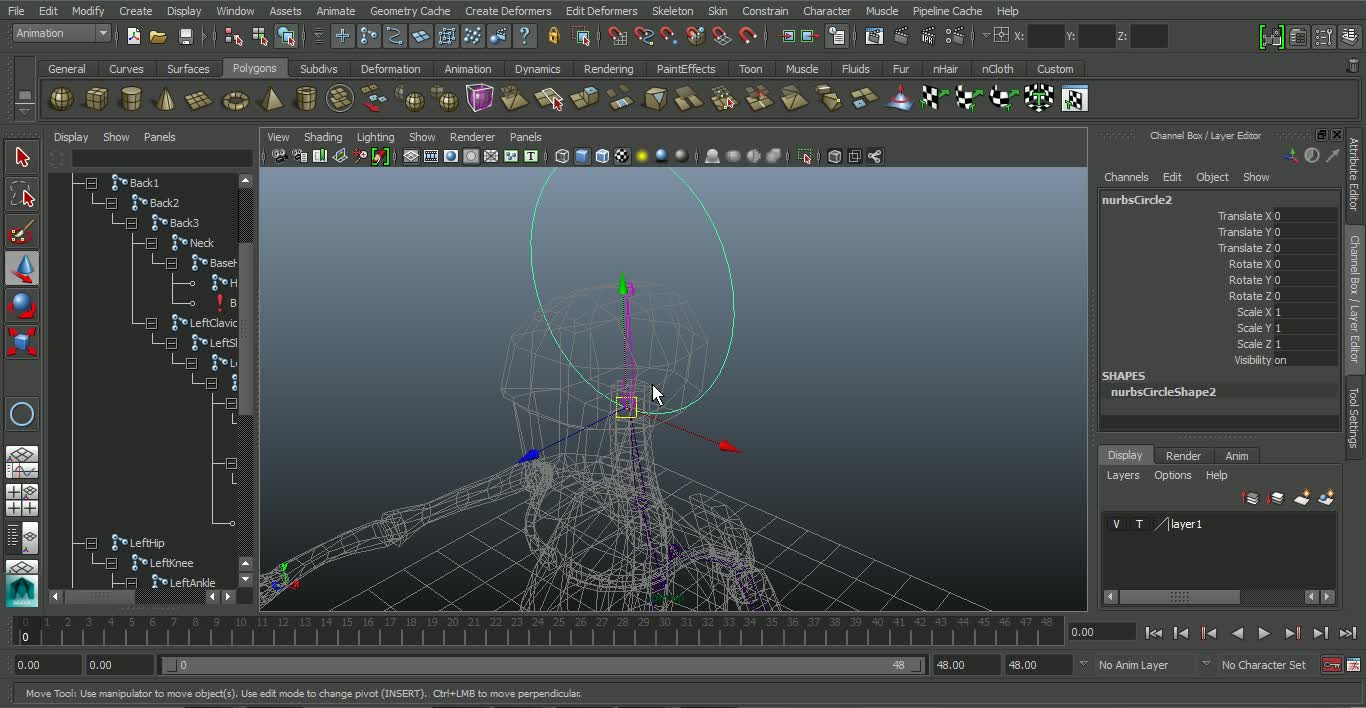Click the New scene icon

(x=133, y=36)
